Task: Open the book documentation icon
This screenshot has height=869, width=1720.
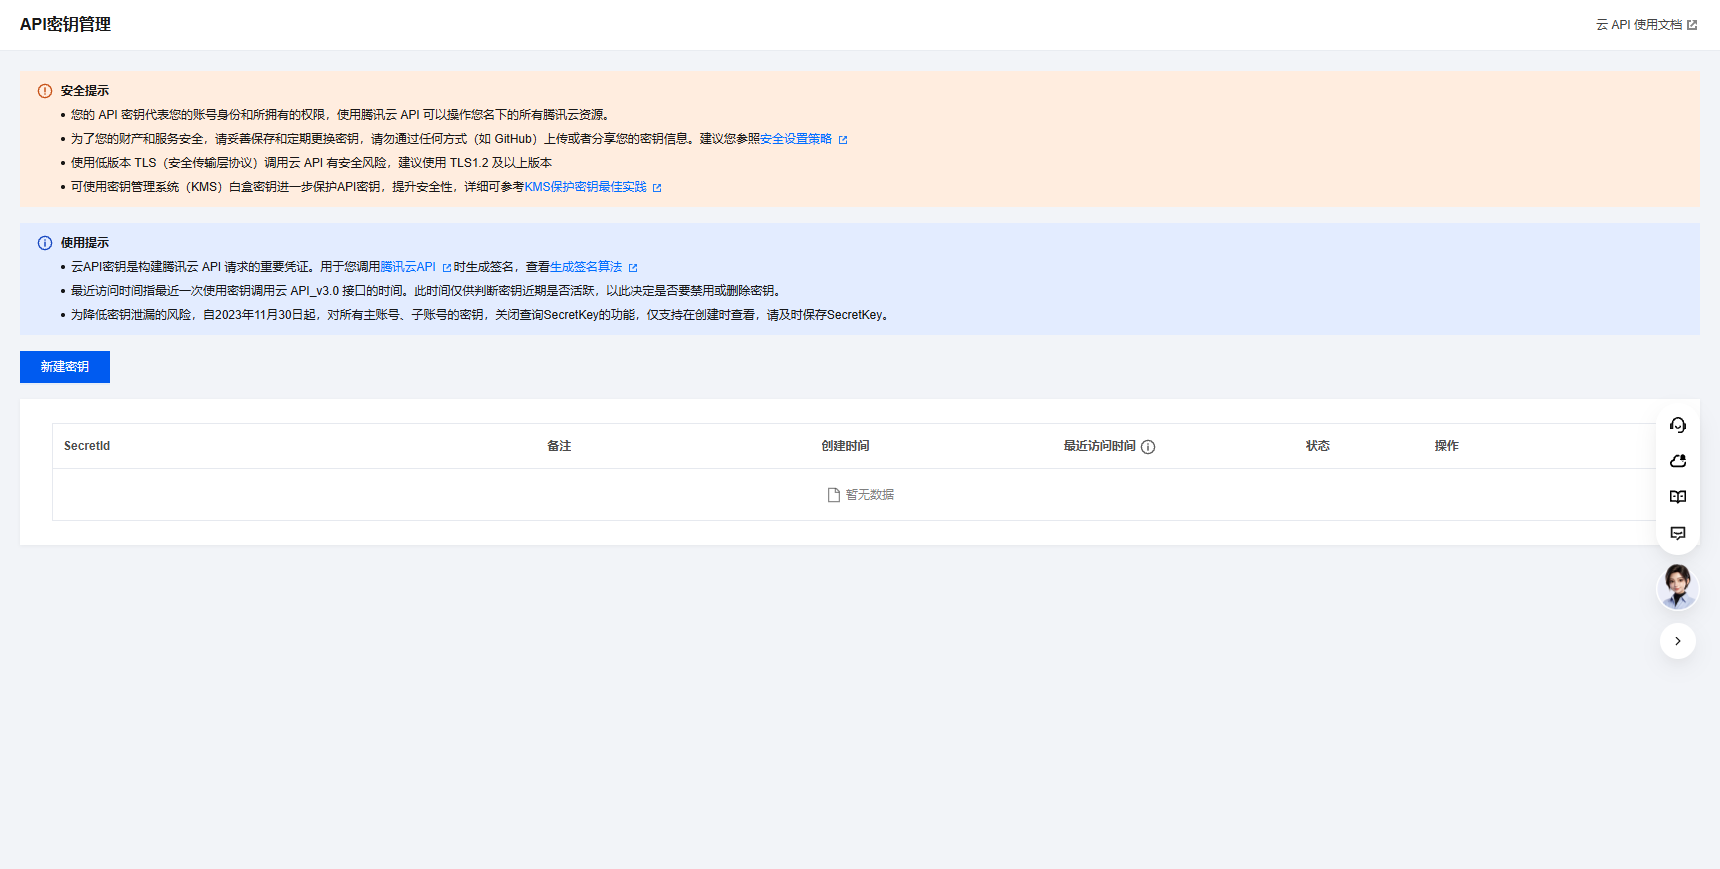Action: (x=1678, y=497)
